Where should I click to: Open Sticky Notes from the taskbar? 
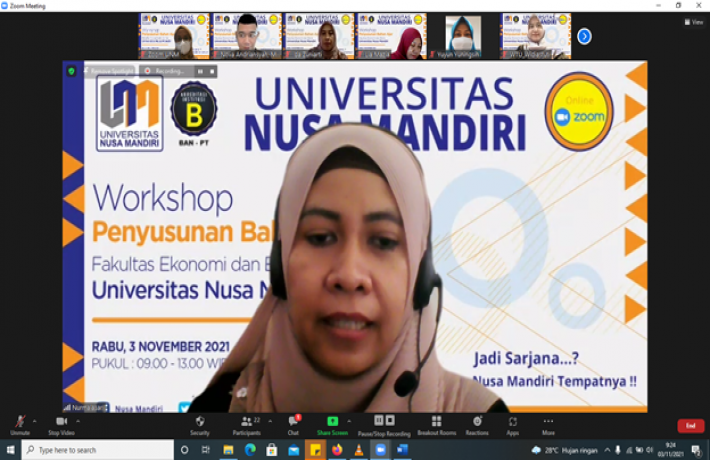(315, 450)
